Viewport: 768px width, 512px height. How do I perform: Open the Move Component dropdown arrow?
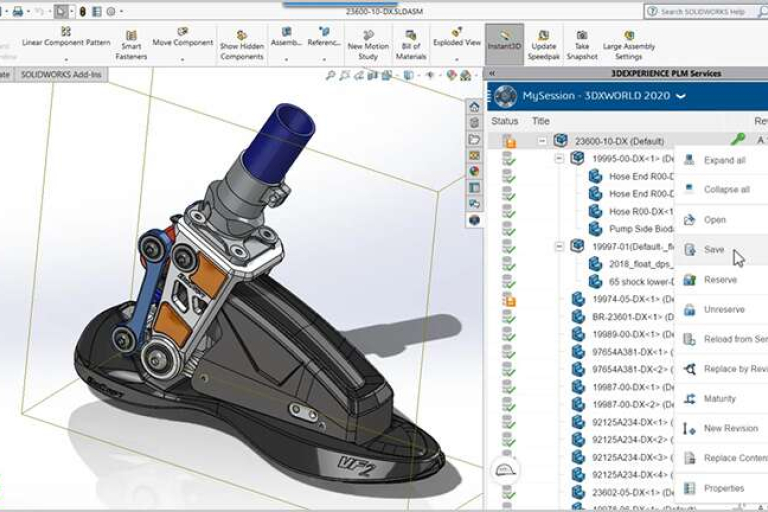[x=182, y=60]
